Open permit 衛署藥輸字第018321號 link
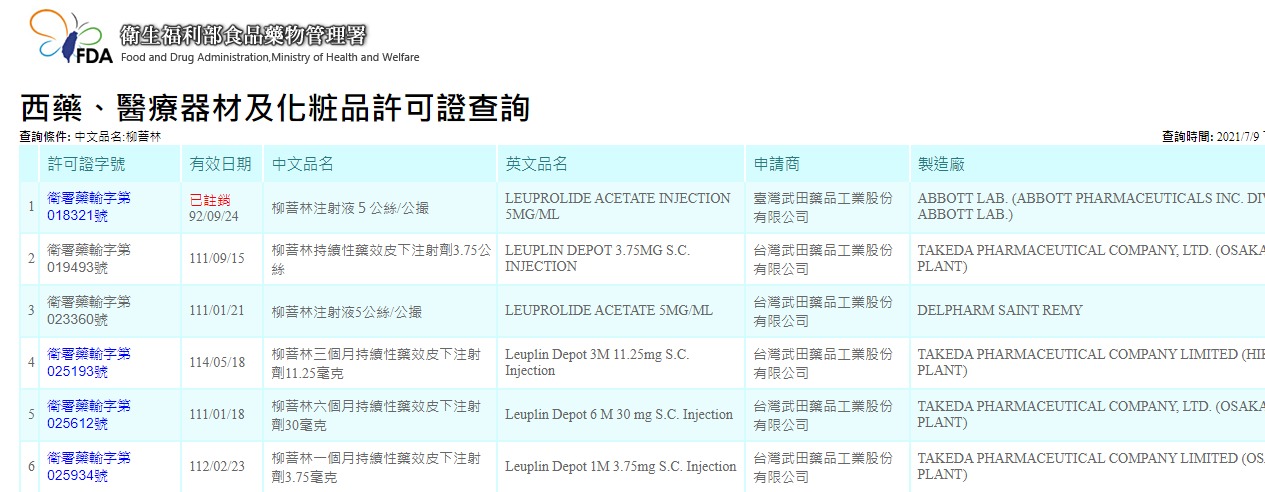Viewport: 1265px width, 492px height. tap(88, 207)
